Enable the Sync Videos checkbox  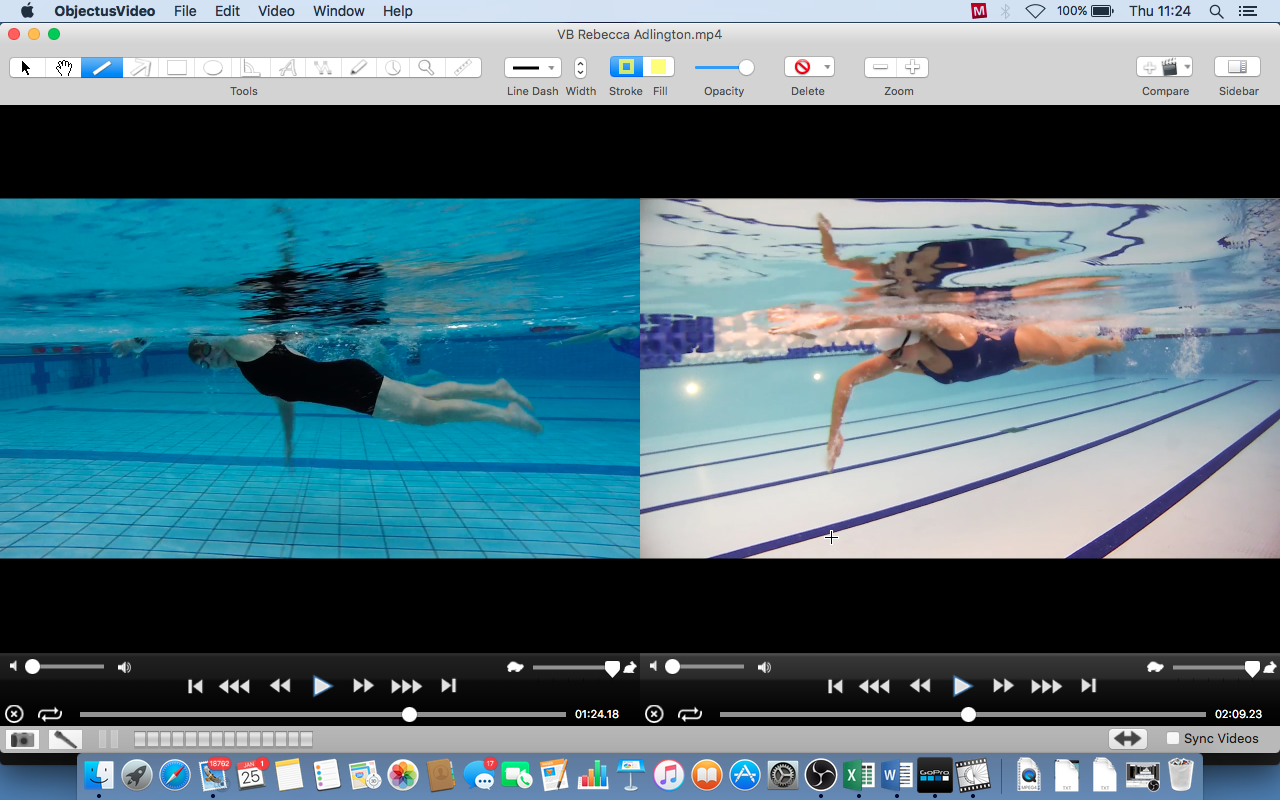1173,739
